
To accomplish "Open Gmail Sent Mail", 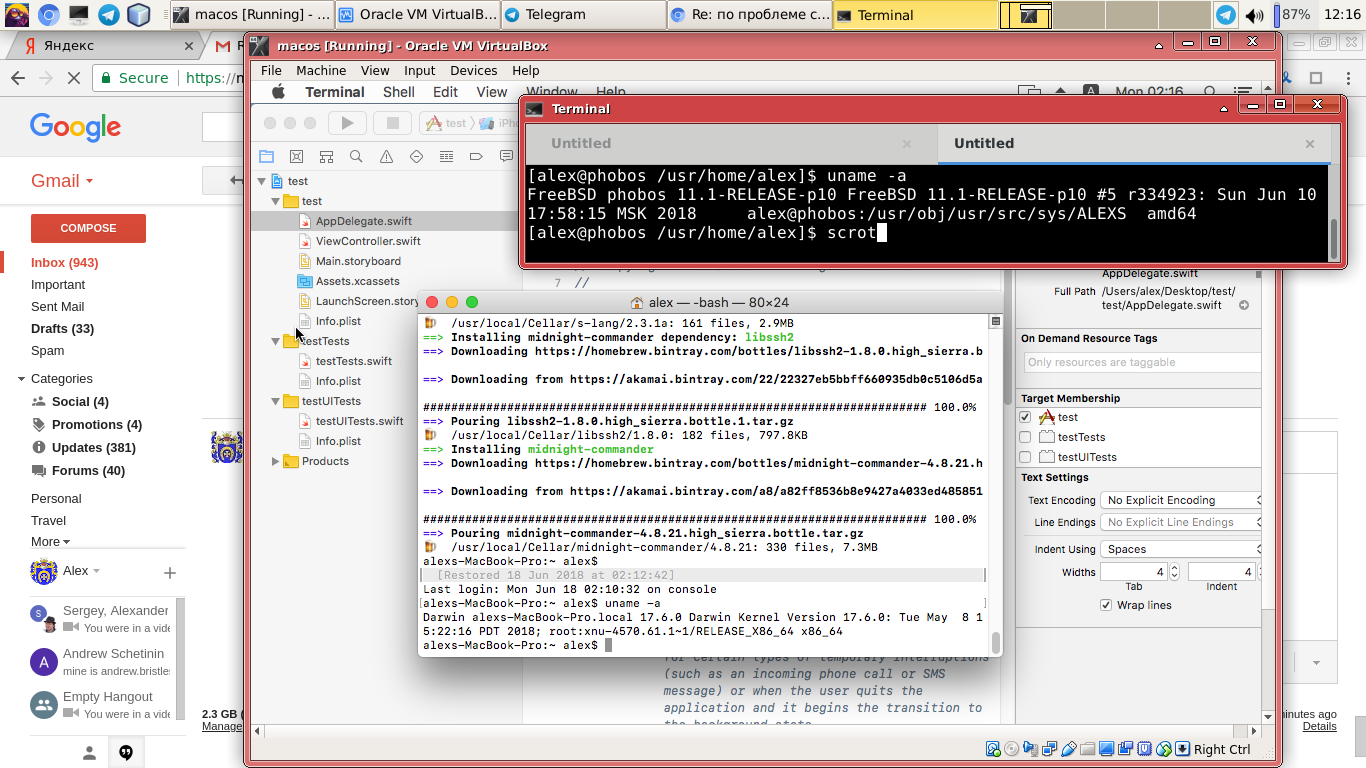I will click(58, 307).
